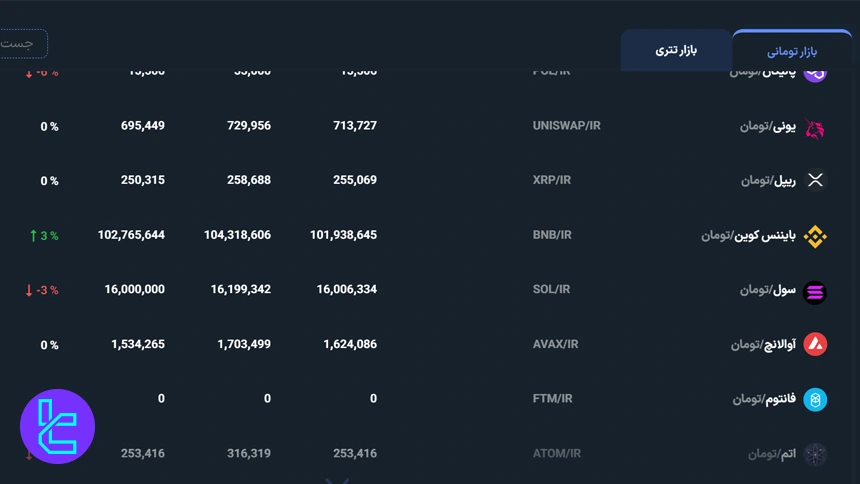
Task: Open the BNB/IR market pair
Action: click(x=552, y=236)
